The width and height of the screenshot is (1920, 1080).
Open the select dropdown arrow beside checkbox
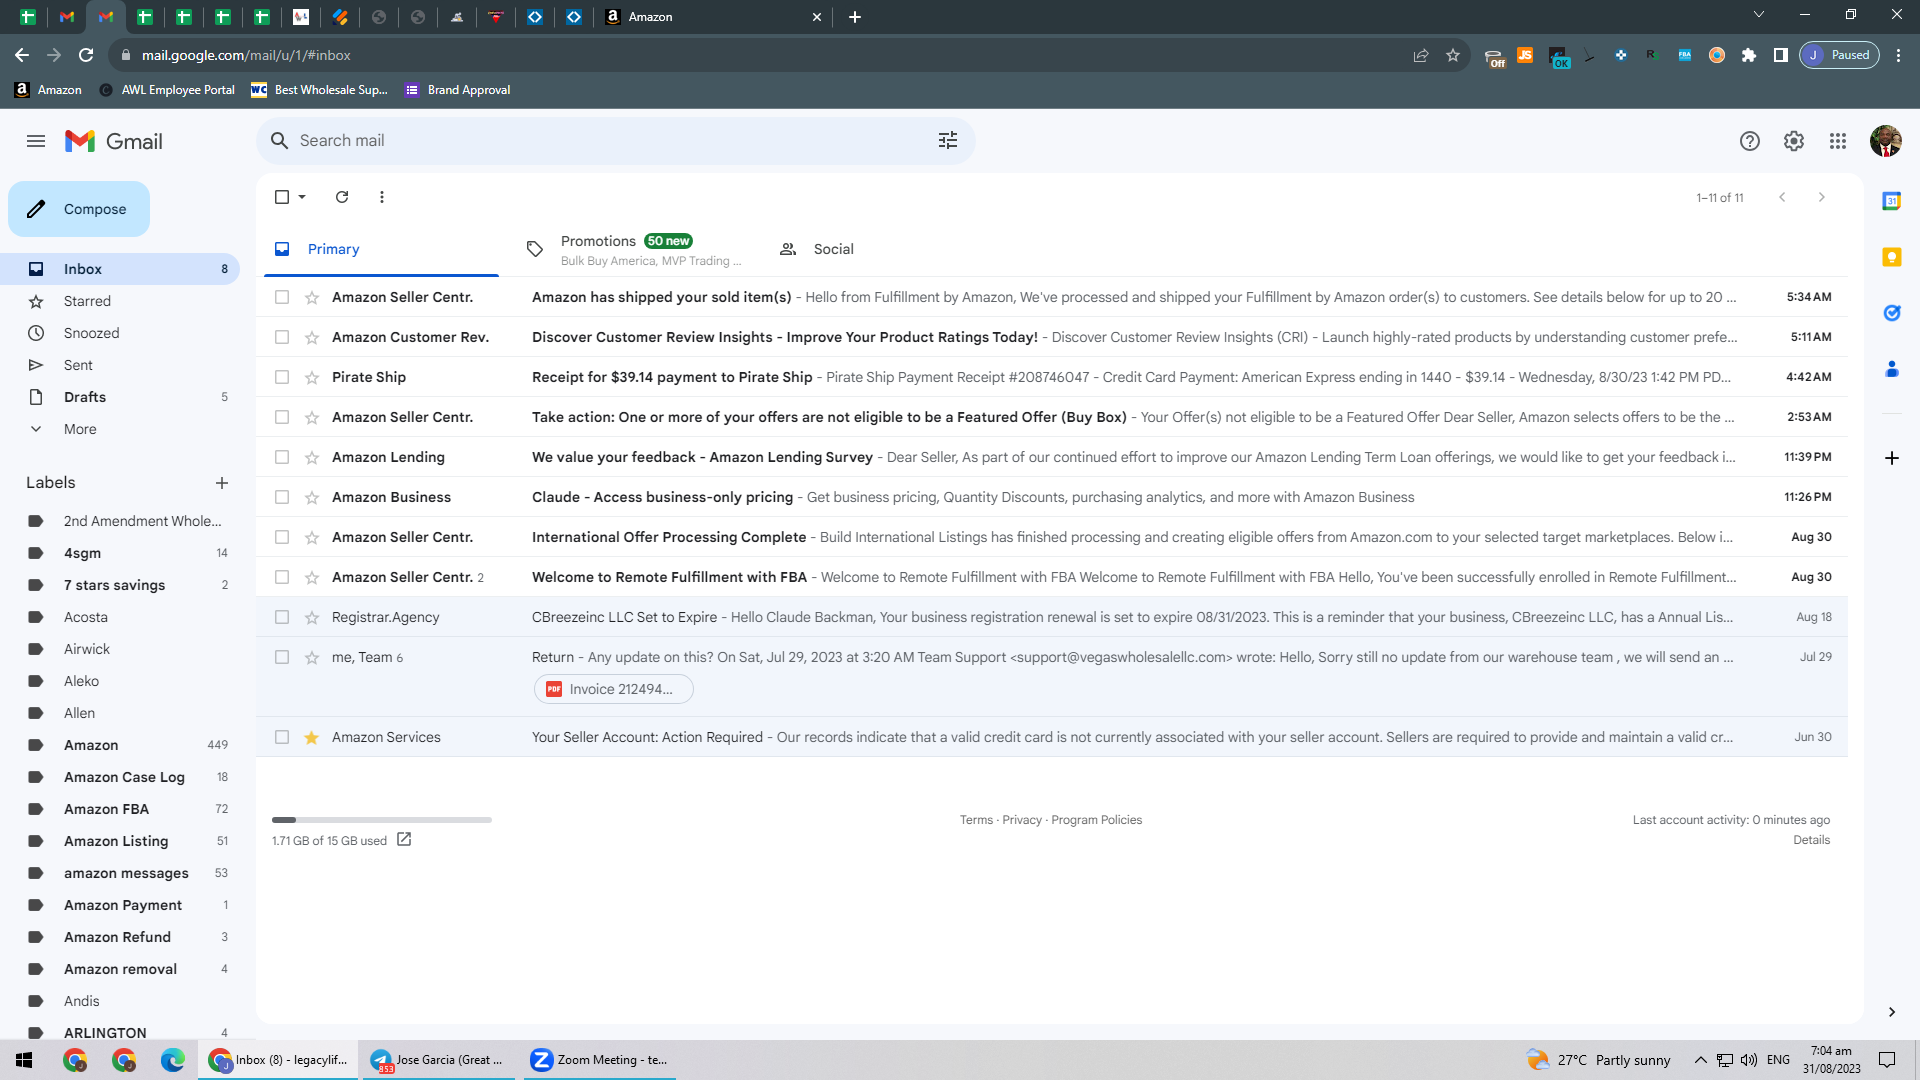click(x=302, y=197)
